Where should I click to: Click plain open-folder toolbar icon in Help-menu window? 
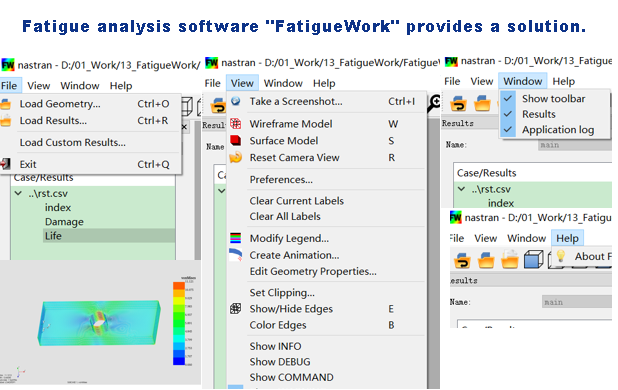pyautogui.click(x=486, y=260)
